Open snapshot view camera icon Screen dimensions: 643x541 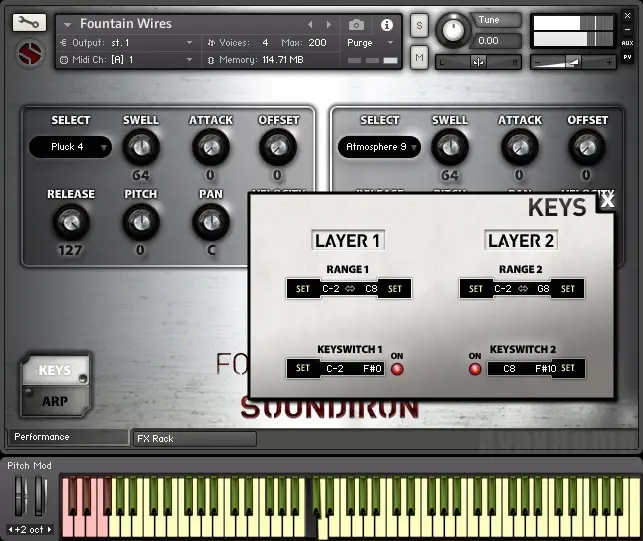tap(356, 25)
